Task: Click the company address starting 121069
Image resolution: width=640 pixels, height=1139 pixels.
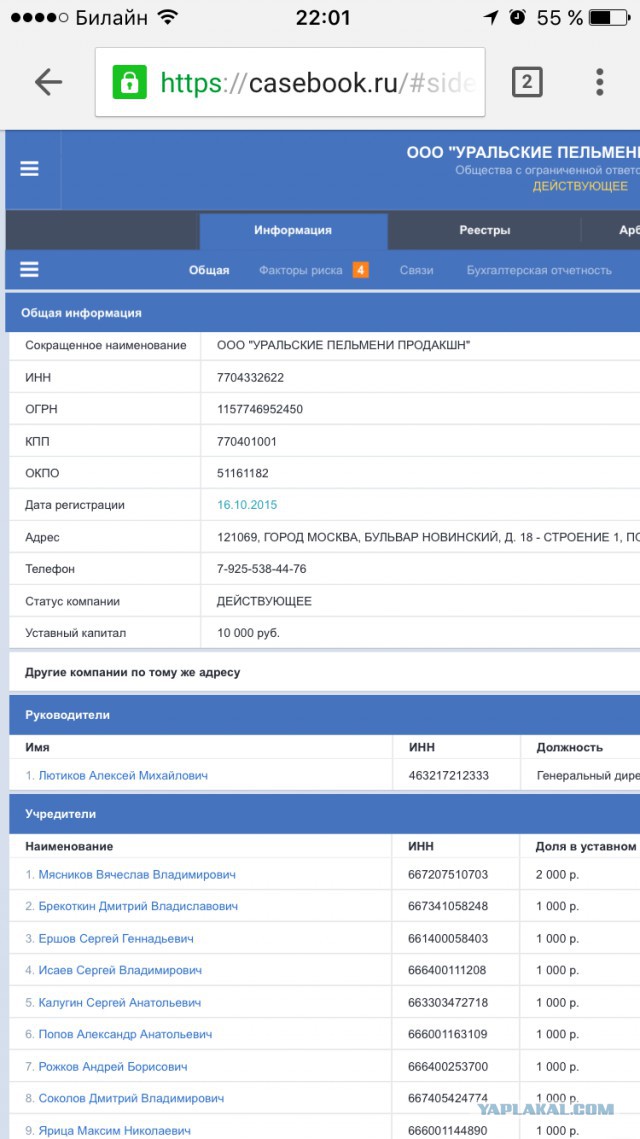Action: 429,537
